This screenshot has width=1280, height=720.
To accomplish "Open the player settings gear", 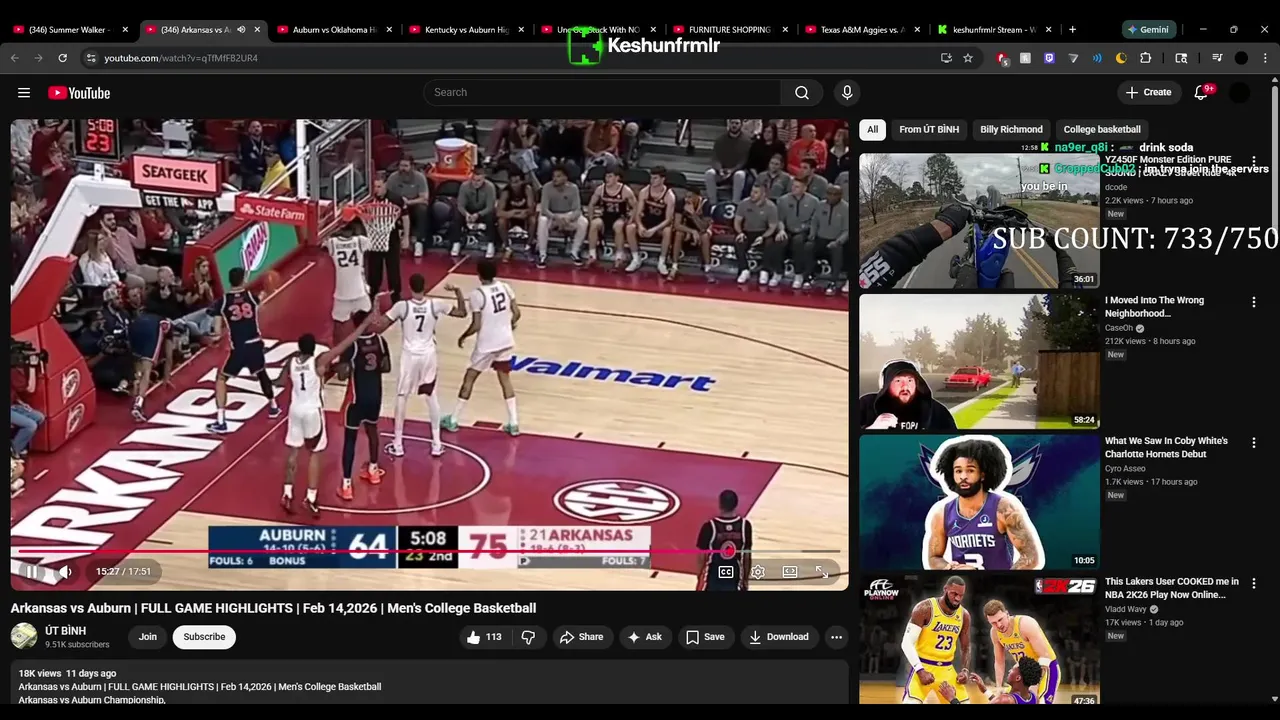I will [x=758, y=572].
